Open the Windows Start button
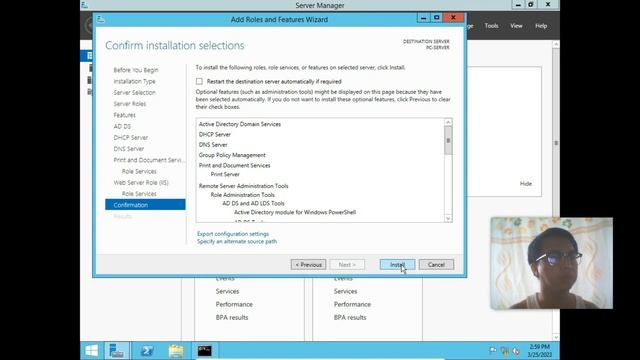Screen dimensions: 640x360 click(92, 351)
